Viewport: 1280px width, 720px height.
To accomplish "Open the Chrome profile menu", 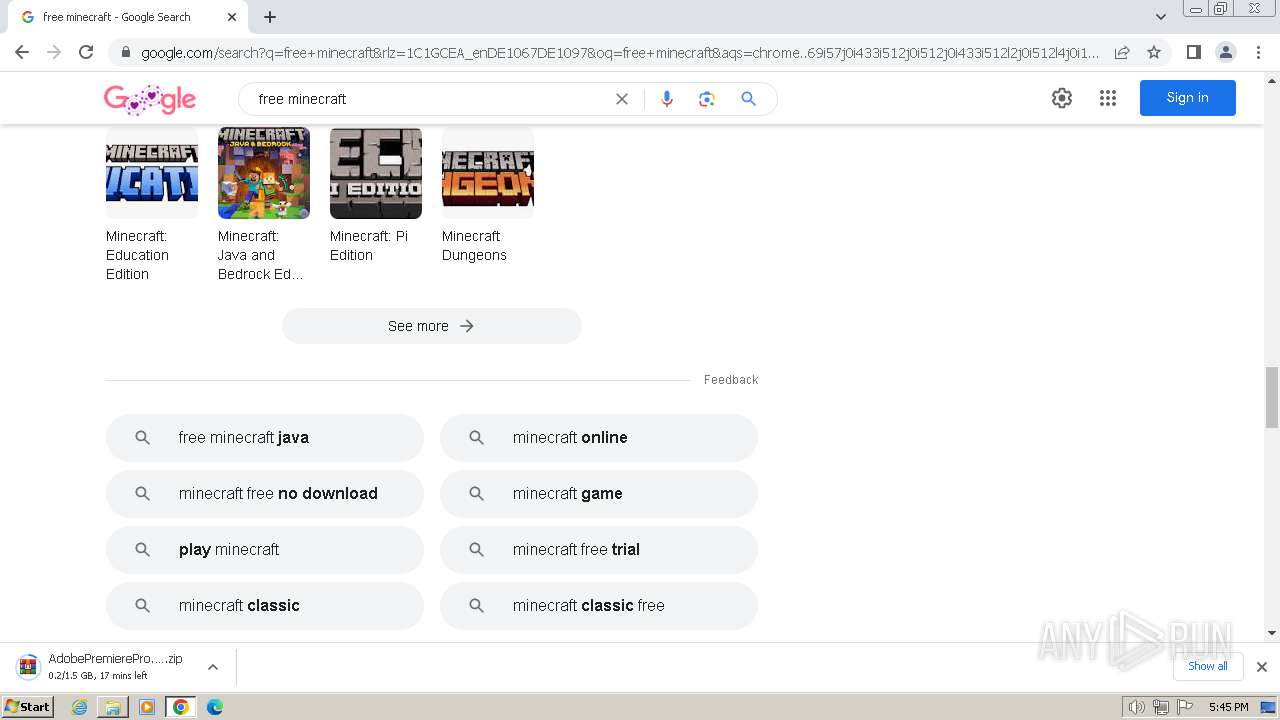I will point(1226,52).
